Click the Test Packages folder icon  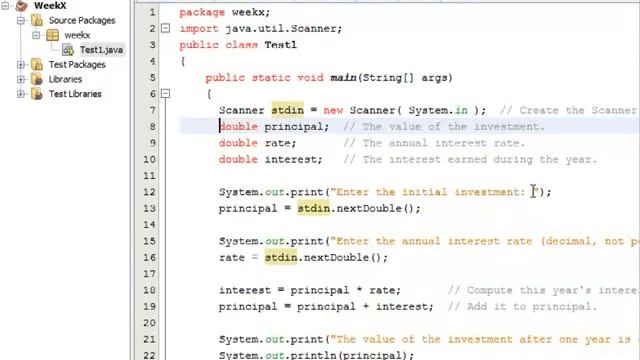point(37,64)
